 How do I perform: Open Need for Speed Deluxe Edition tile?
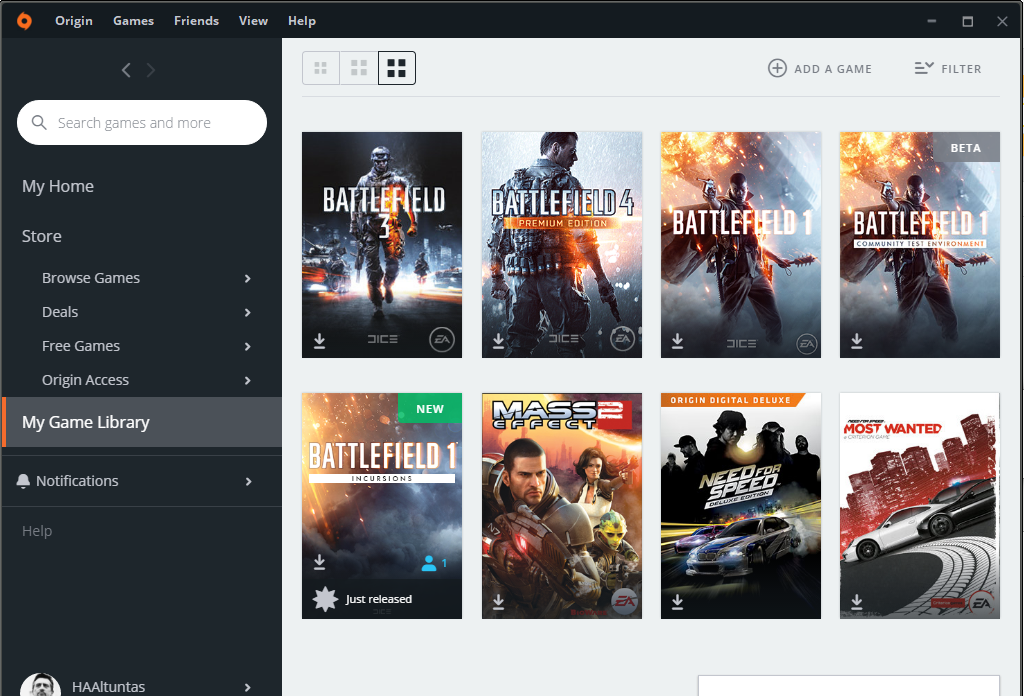(x=741, y=506)
